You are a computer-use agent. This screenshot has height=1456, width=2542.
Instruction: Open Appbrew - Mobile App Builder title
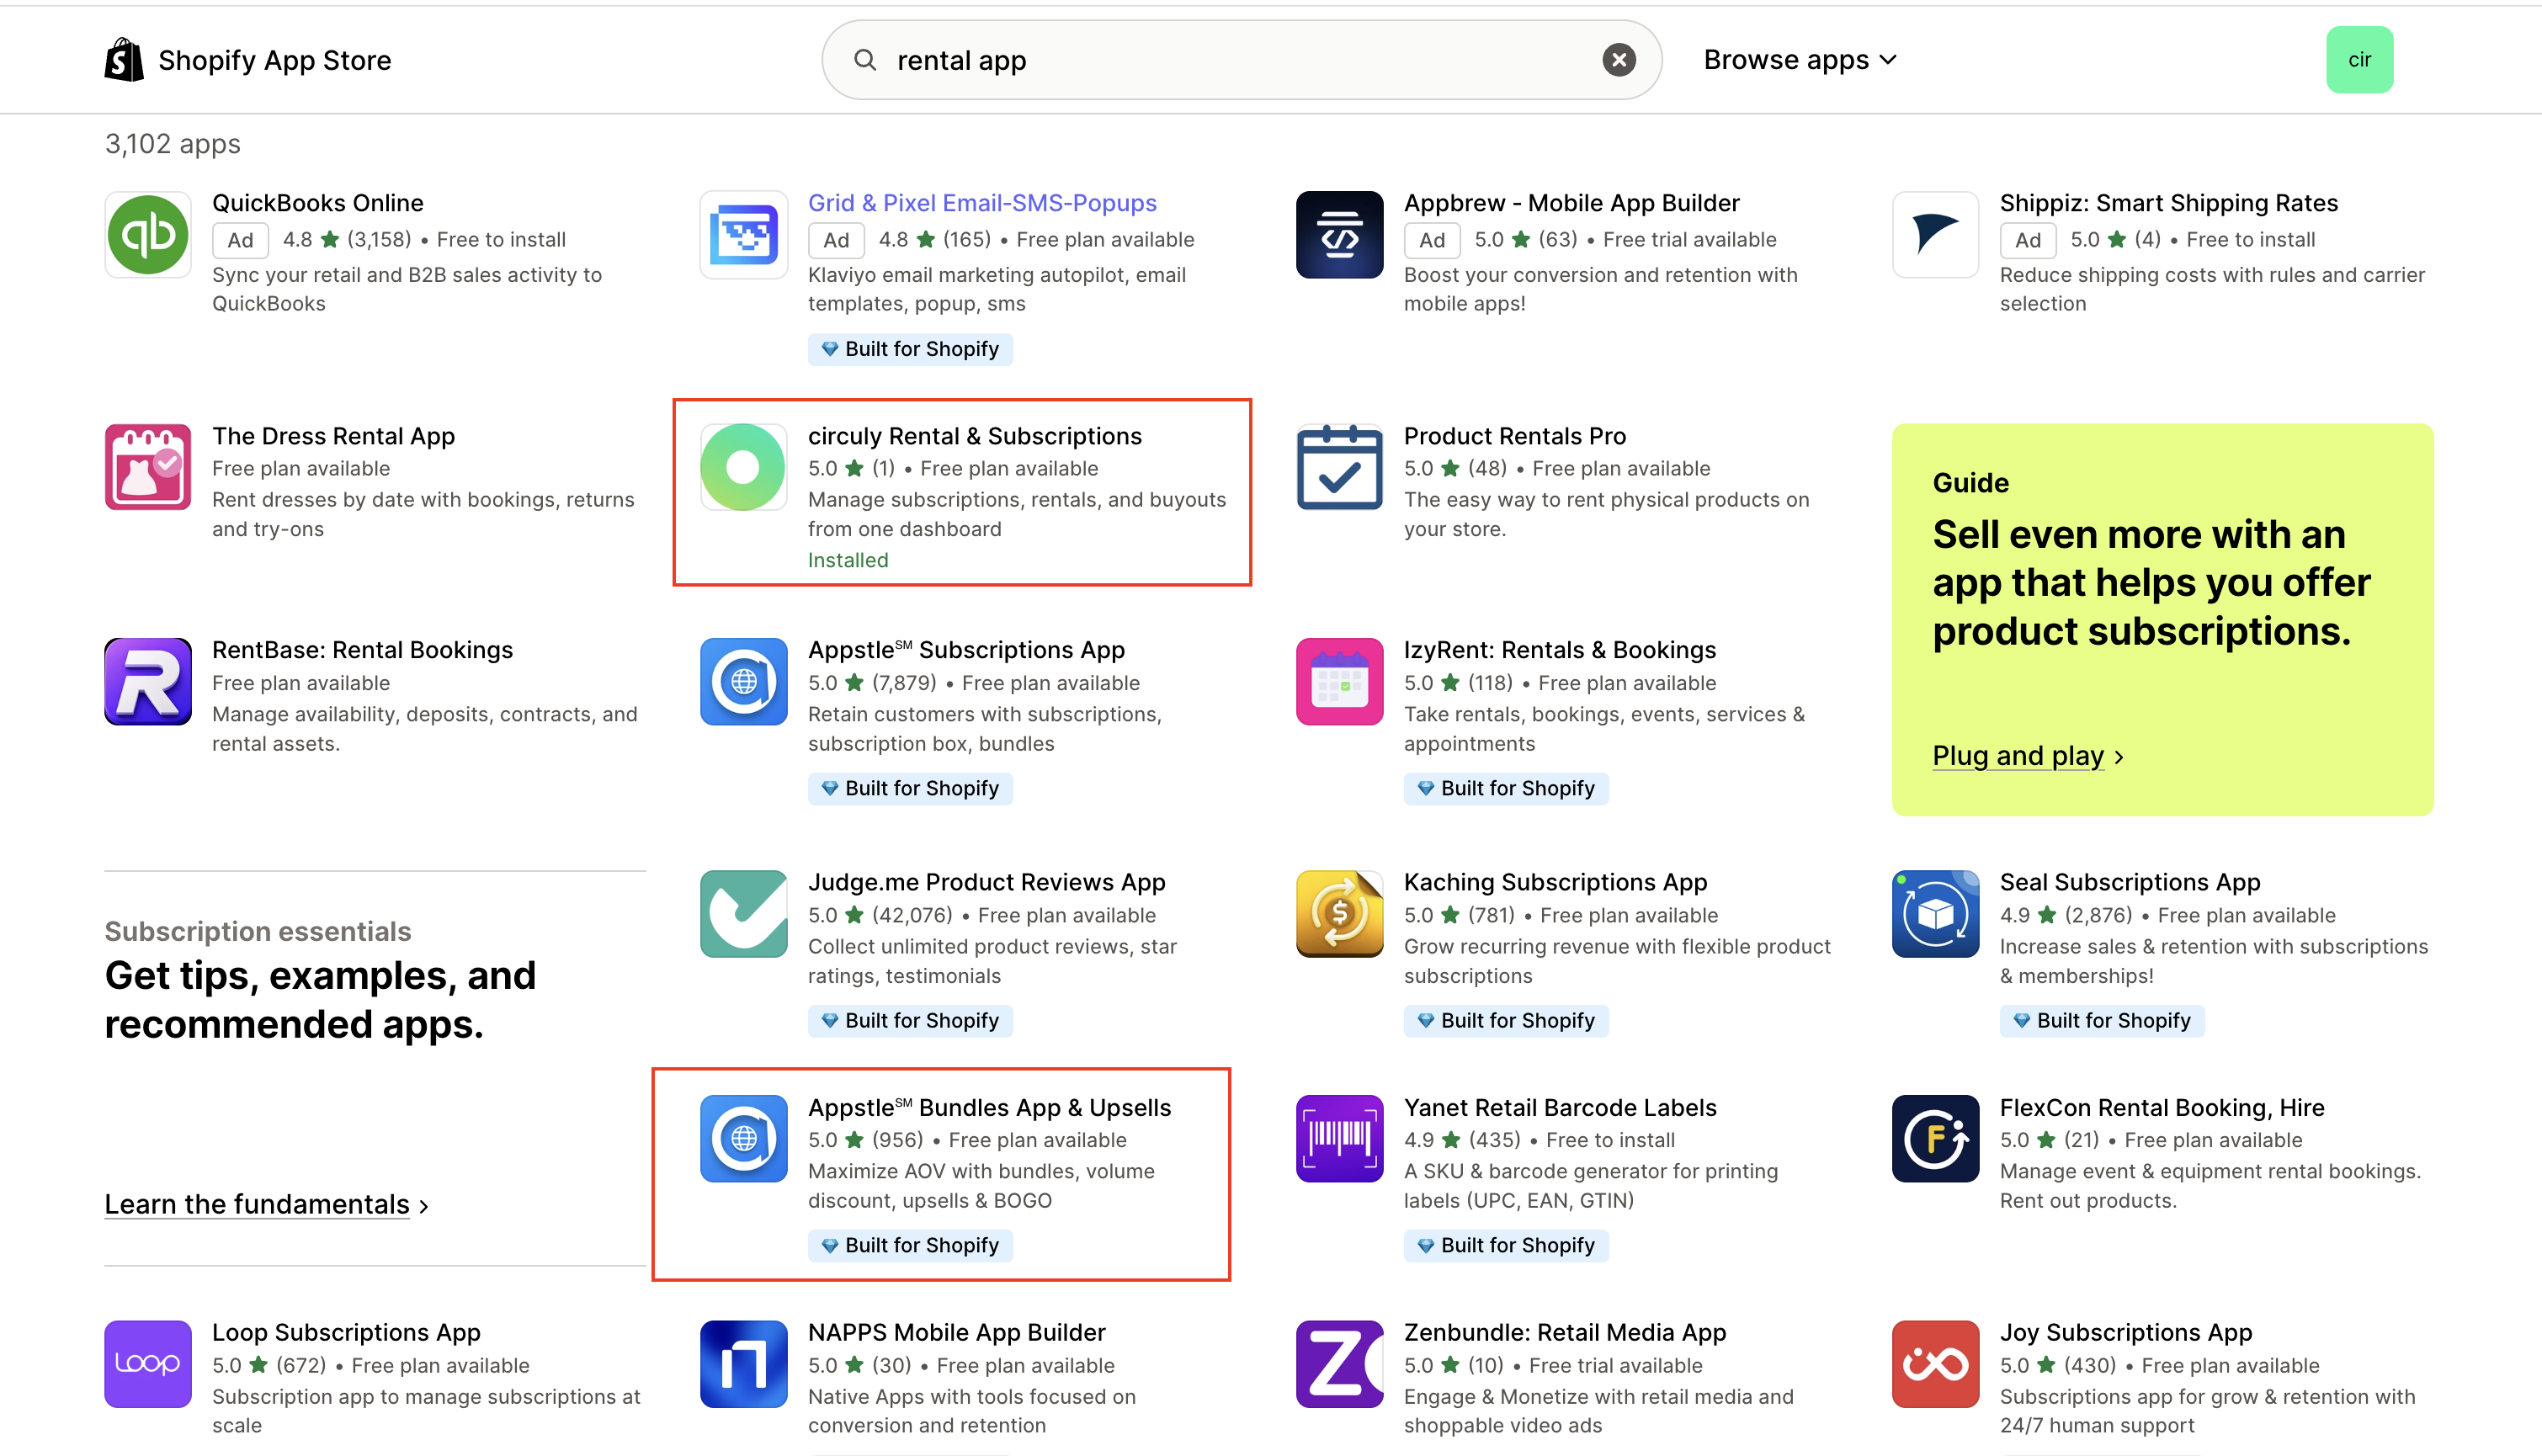click(1571, 203)
